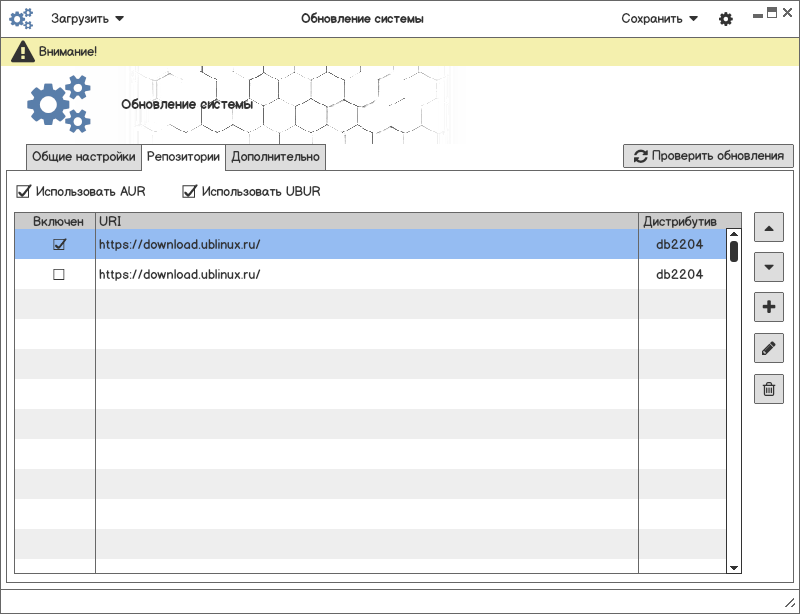Open the Загрузить dropdown menu
Viewport: 800px width, 614px height.
87,19
